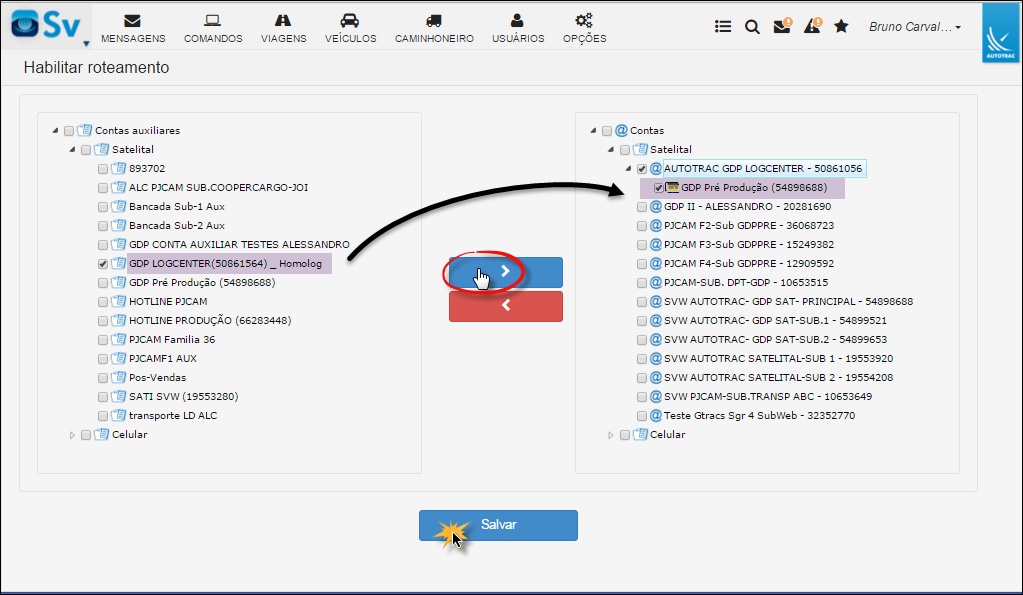Click the document icon beside Pos-Vendas
Image resolution: width=1023 pixels, height=595 pixels.
(x=118, y=377)
